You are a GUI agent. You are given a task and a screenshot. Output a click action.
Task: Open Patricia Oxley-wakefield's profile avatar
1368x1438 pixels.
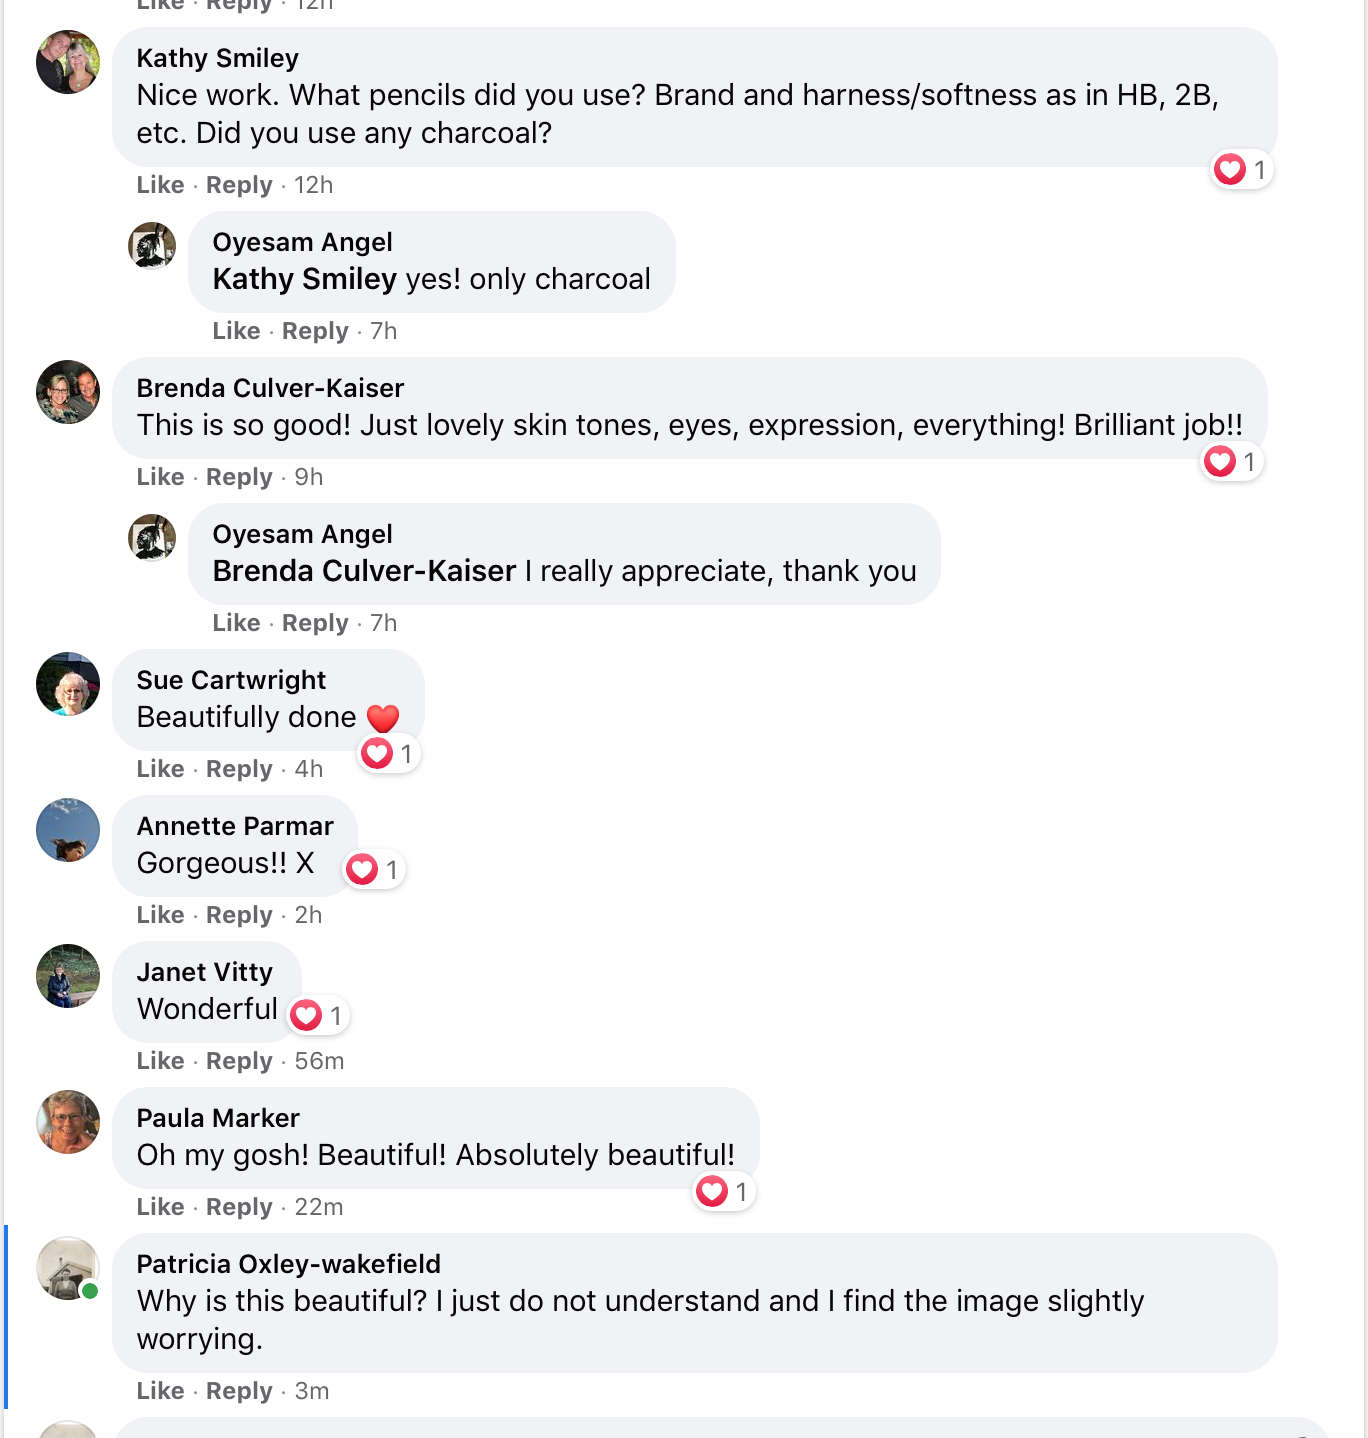68,1268
